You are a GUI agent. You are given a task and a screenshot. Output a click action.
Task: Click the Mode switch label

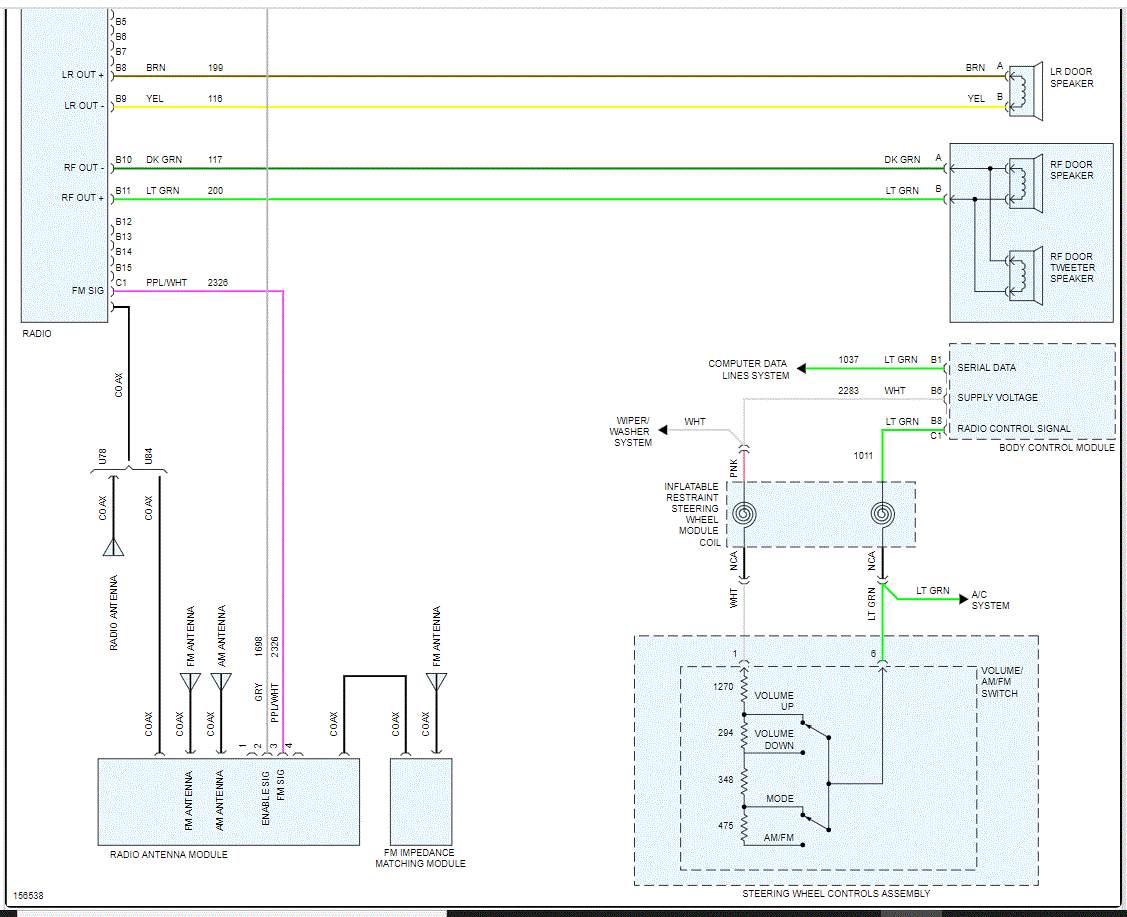[779, 799]
